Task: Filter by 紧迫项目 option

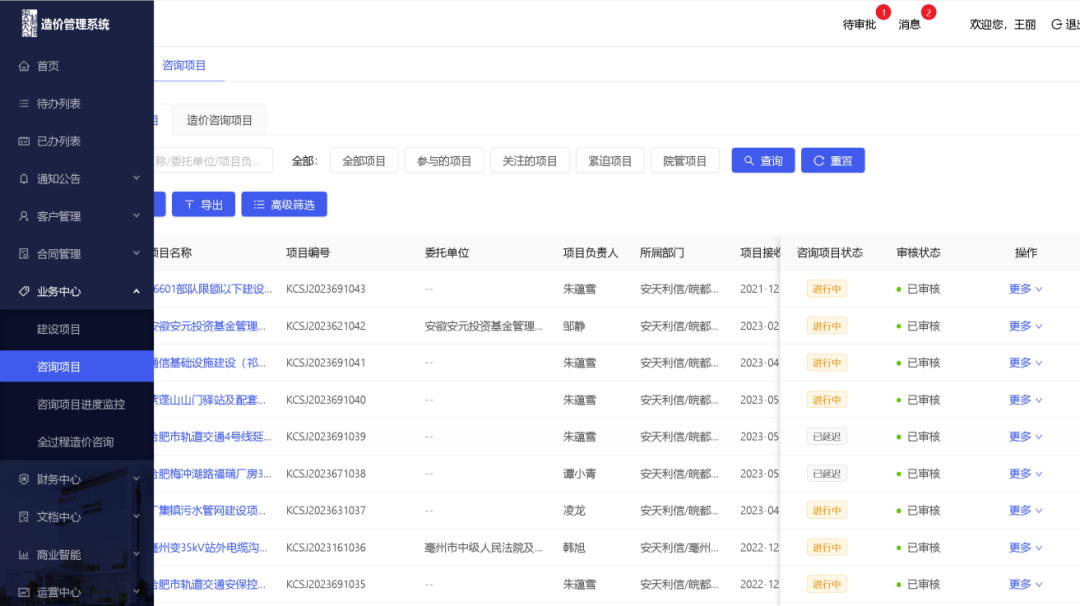Action: pyautogui.click(x=610, y=161)
